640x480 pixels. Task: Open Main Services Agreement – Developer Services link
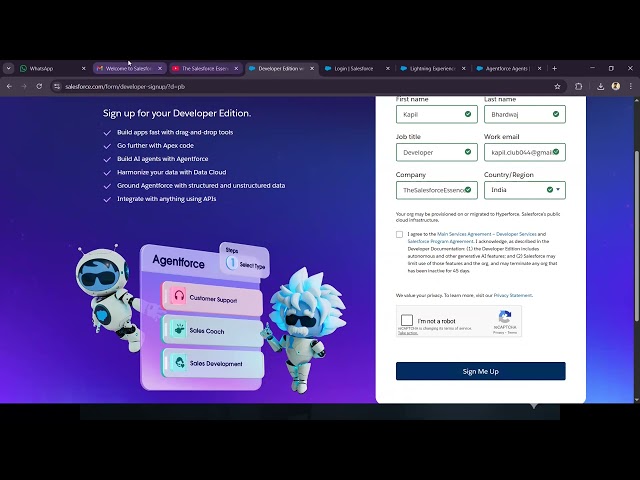click(487, 234)
